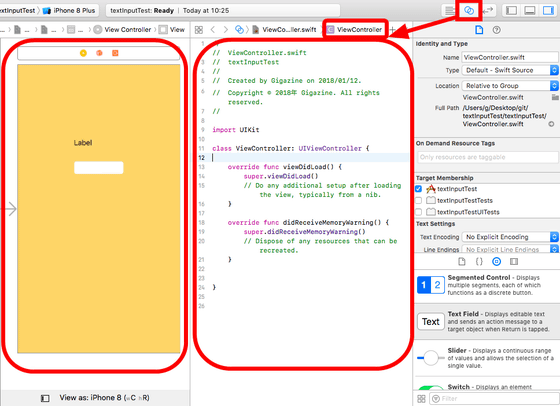
Task: Reveal full path in Finder arrow icon
Action: coord(551,124)
